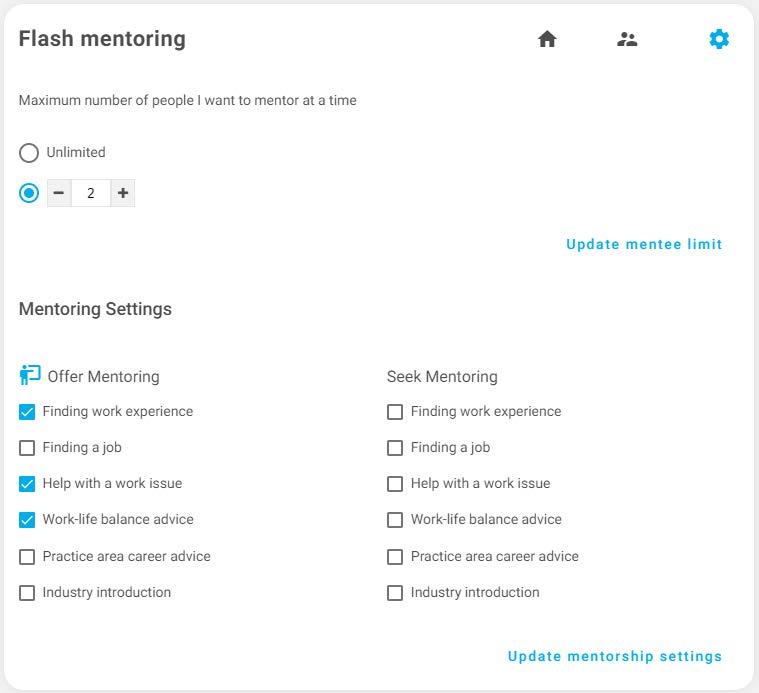Enable Seek Mentoring Help with a work issue
This screenshot has height=693, width=759.
pyautogui.click(x=395, y=484)
